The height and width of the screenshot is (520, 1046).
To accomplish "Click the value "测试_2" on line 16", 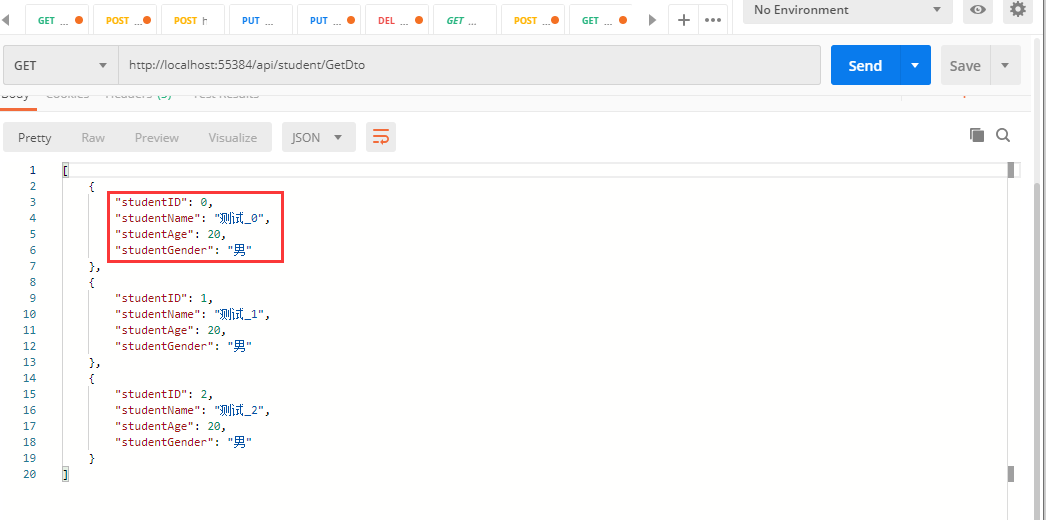I will (x=241, y=410).
